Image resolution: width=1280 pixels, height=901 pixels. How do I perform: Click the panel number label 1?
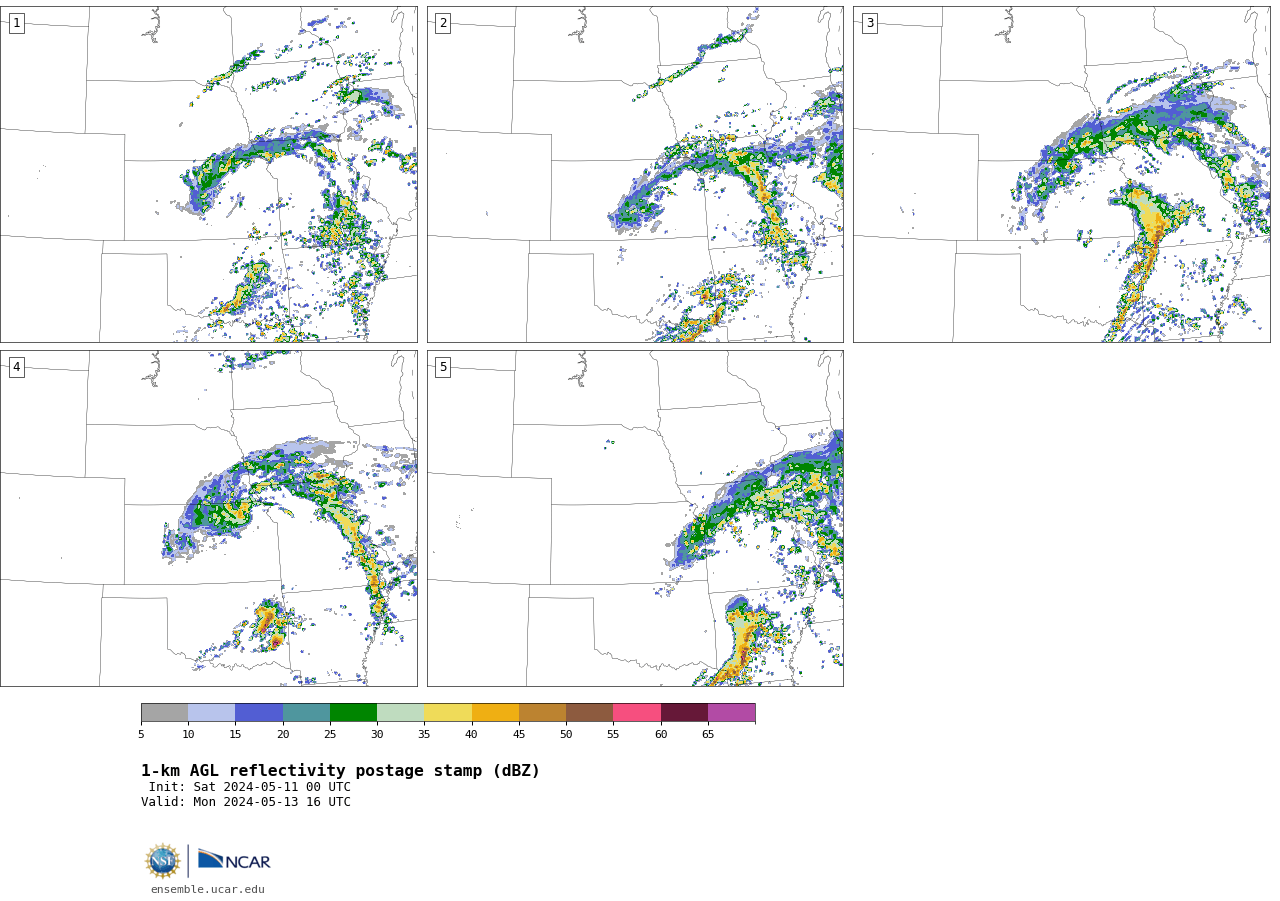point(16,23)
